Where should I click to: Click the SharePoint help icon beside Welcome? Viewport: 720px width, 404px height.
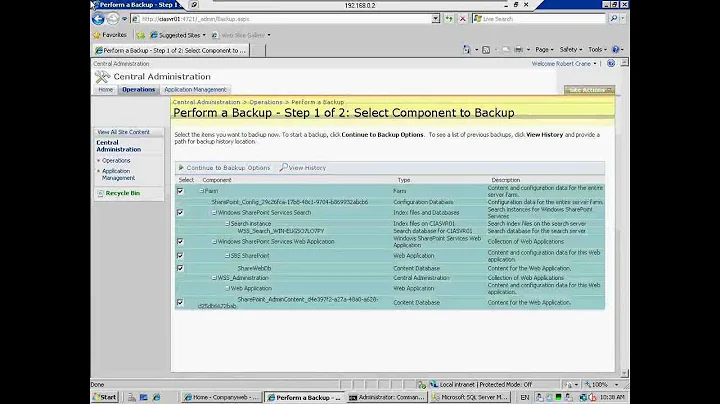pyautogui.click(x=611, y=64)
